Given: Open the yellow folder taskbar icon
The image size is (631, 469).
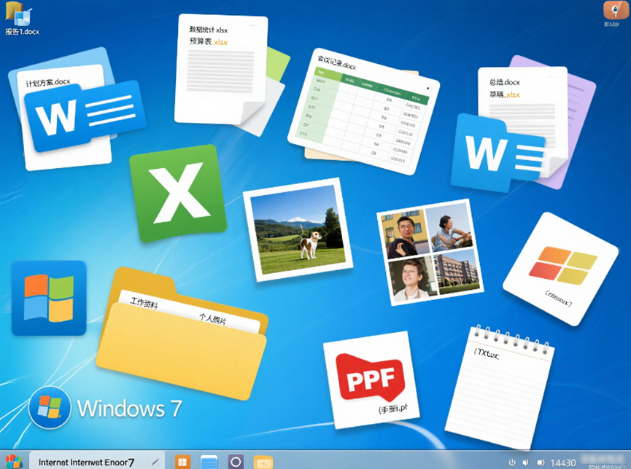Looking at the screenshot, I should (264, 462).
